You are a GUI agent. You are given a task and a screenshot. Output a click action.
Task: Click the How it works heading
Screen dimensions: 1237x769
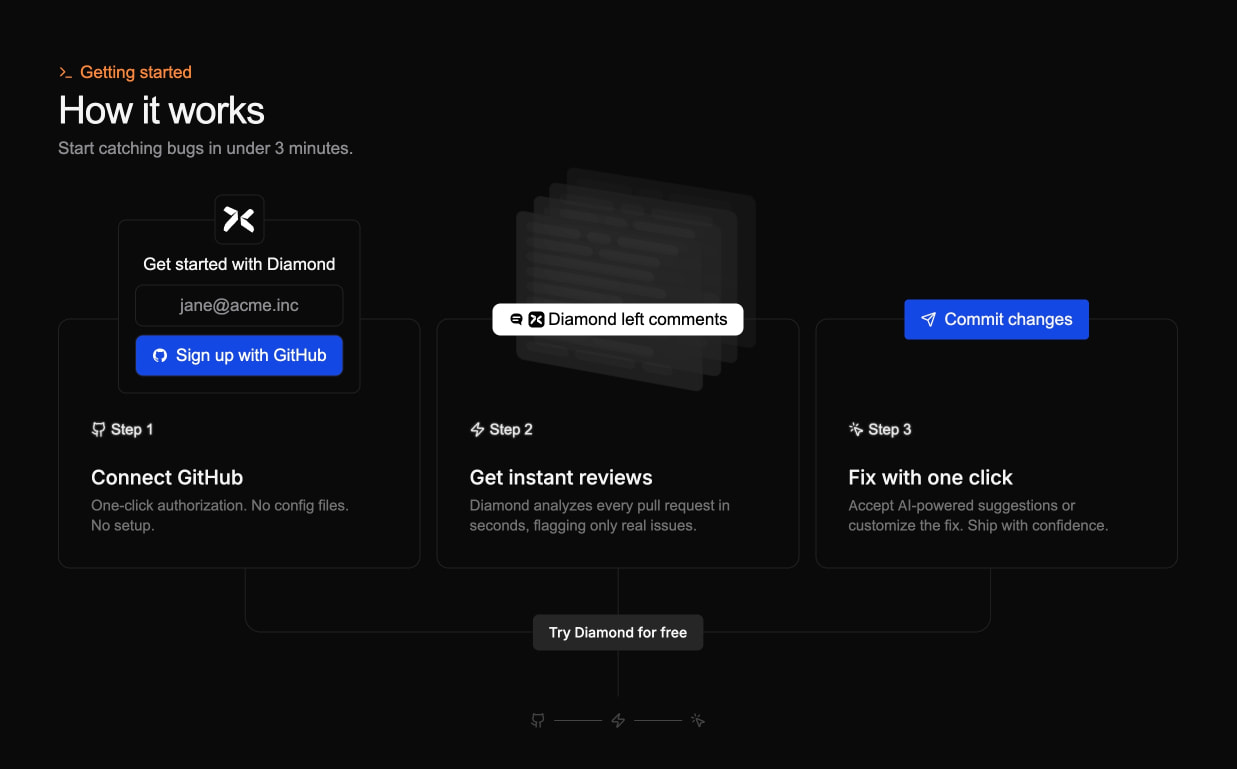coord(162,110)
